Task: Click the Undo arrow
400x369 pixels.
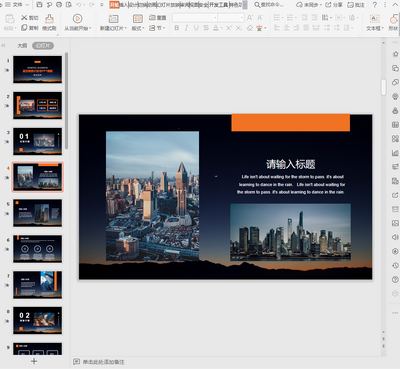Action: click(79, 5)
